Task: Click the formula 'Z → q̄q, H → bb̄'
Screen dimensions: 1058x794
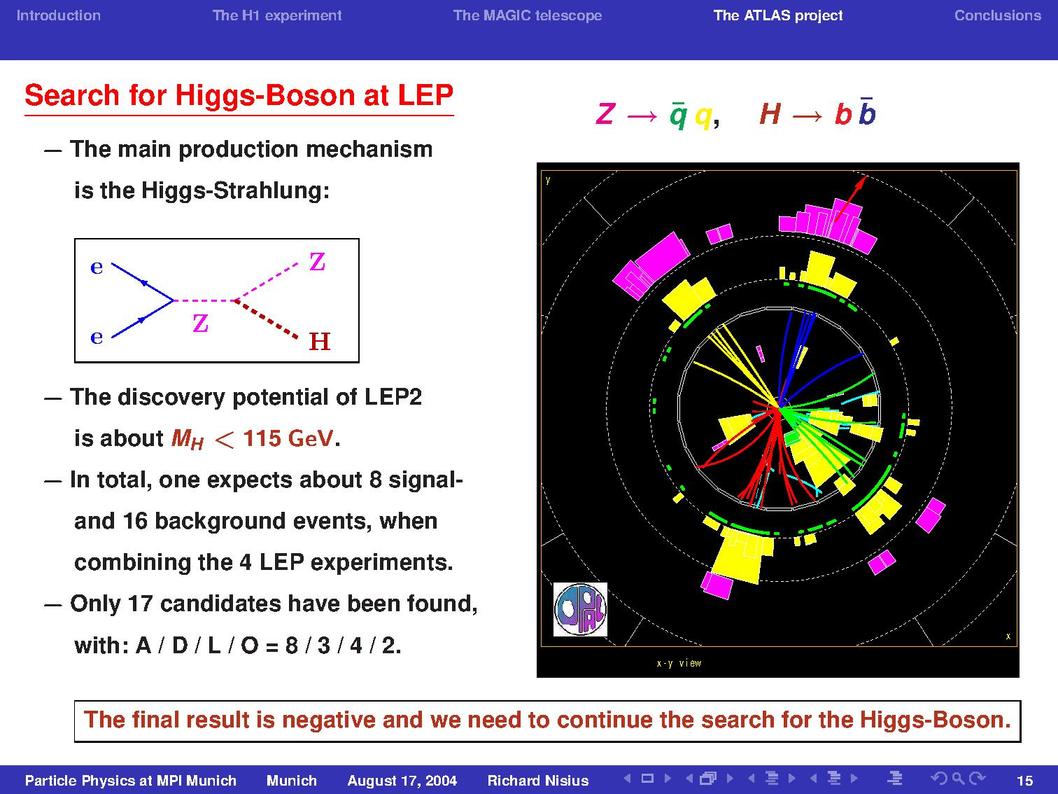Action: [735, 113]
